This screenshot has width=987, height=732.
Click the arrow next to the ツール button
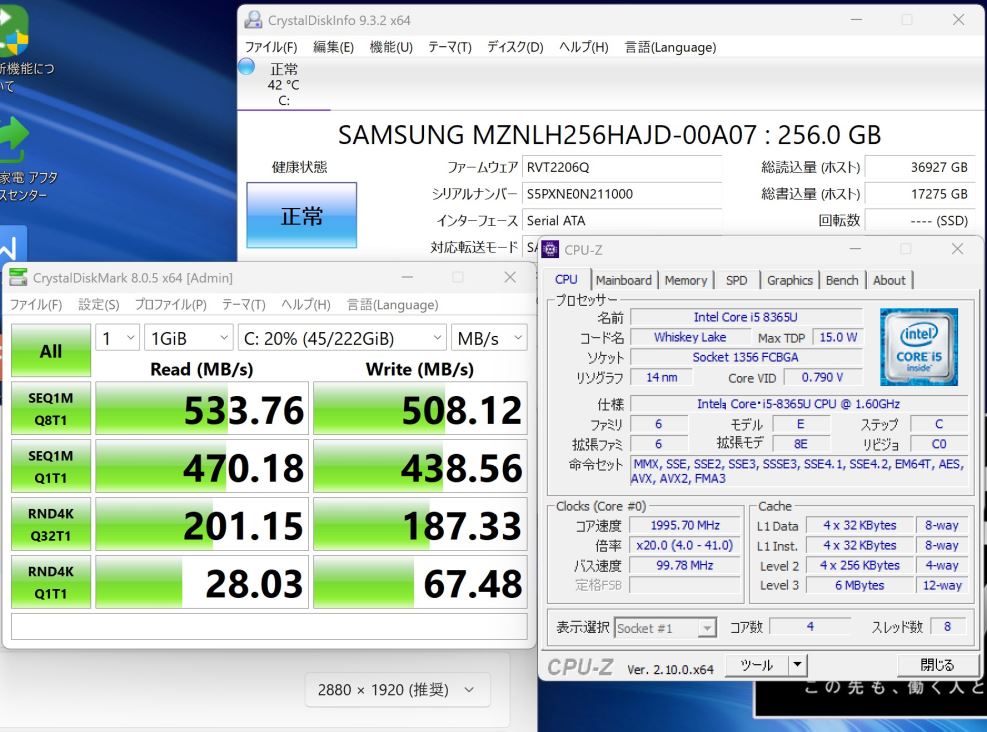[x=798, y=664]
